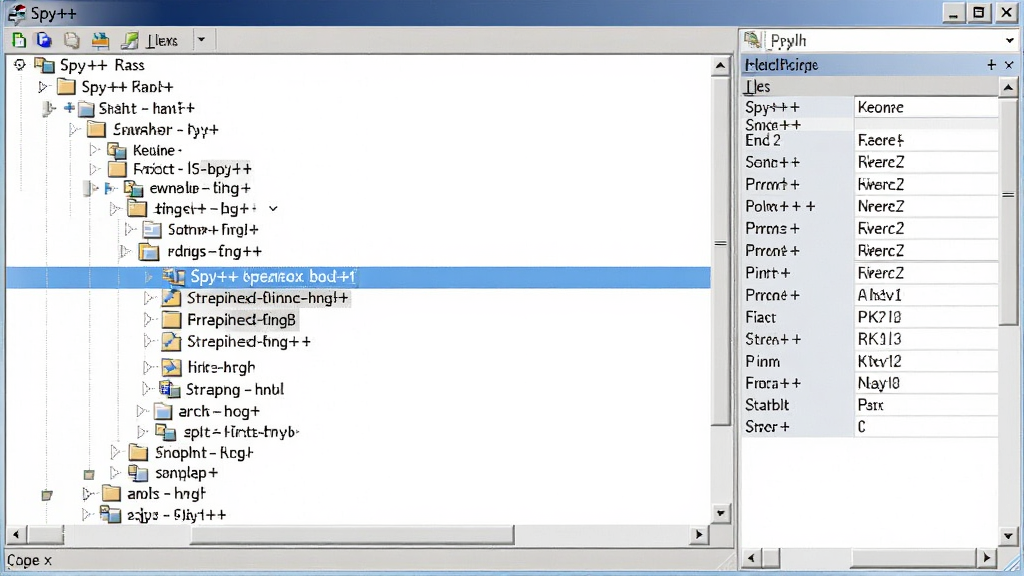This screenshot has width=1024, height=576.
Task: Click the Alhav1 value cell
Action: [926, 295]
